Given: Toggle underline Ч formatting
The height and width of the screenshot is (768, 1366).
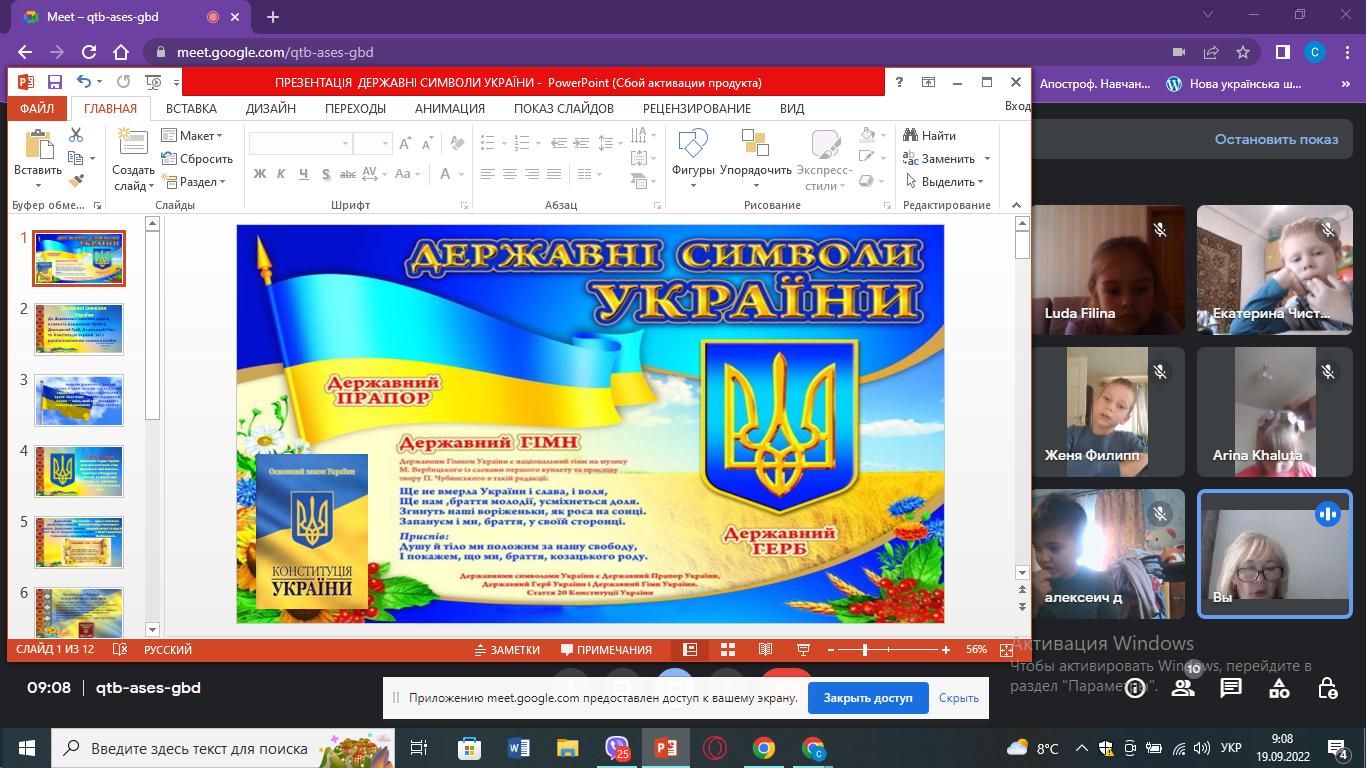Looking at the screenshot, I should pos(304,174).
